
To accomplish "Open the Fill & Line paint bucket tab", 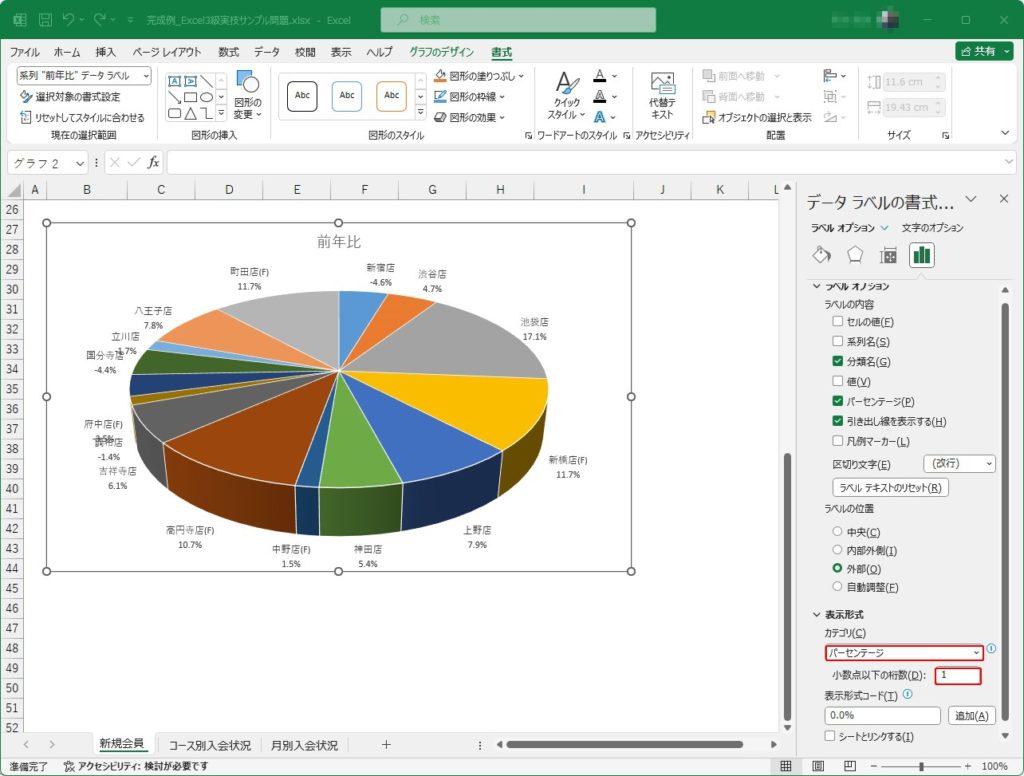I will (x=822, y=255).
